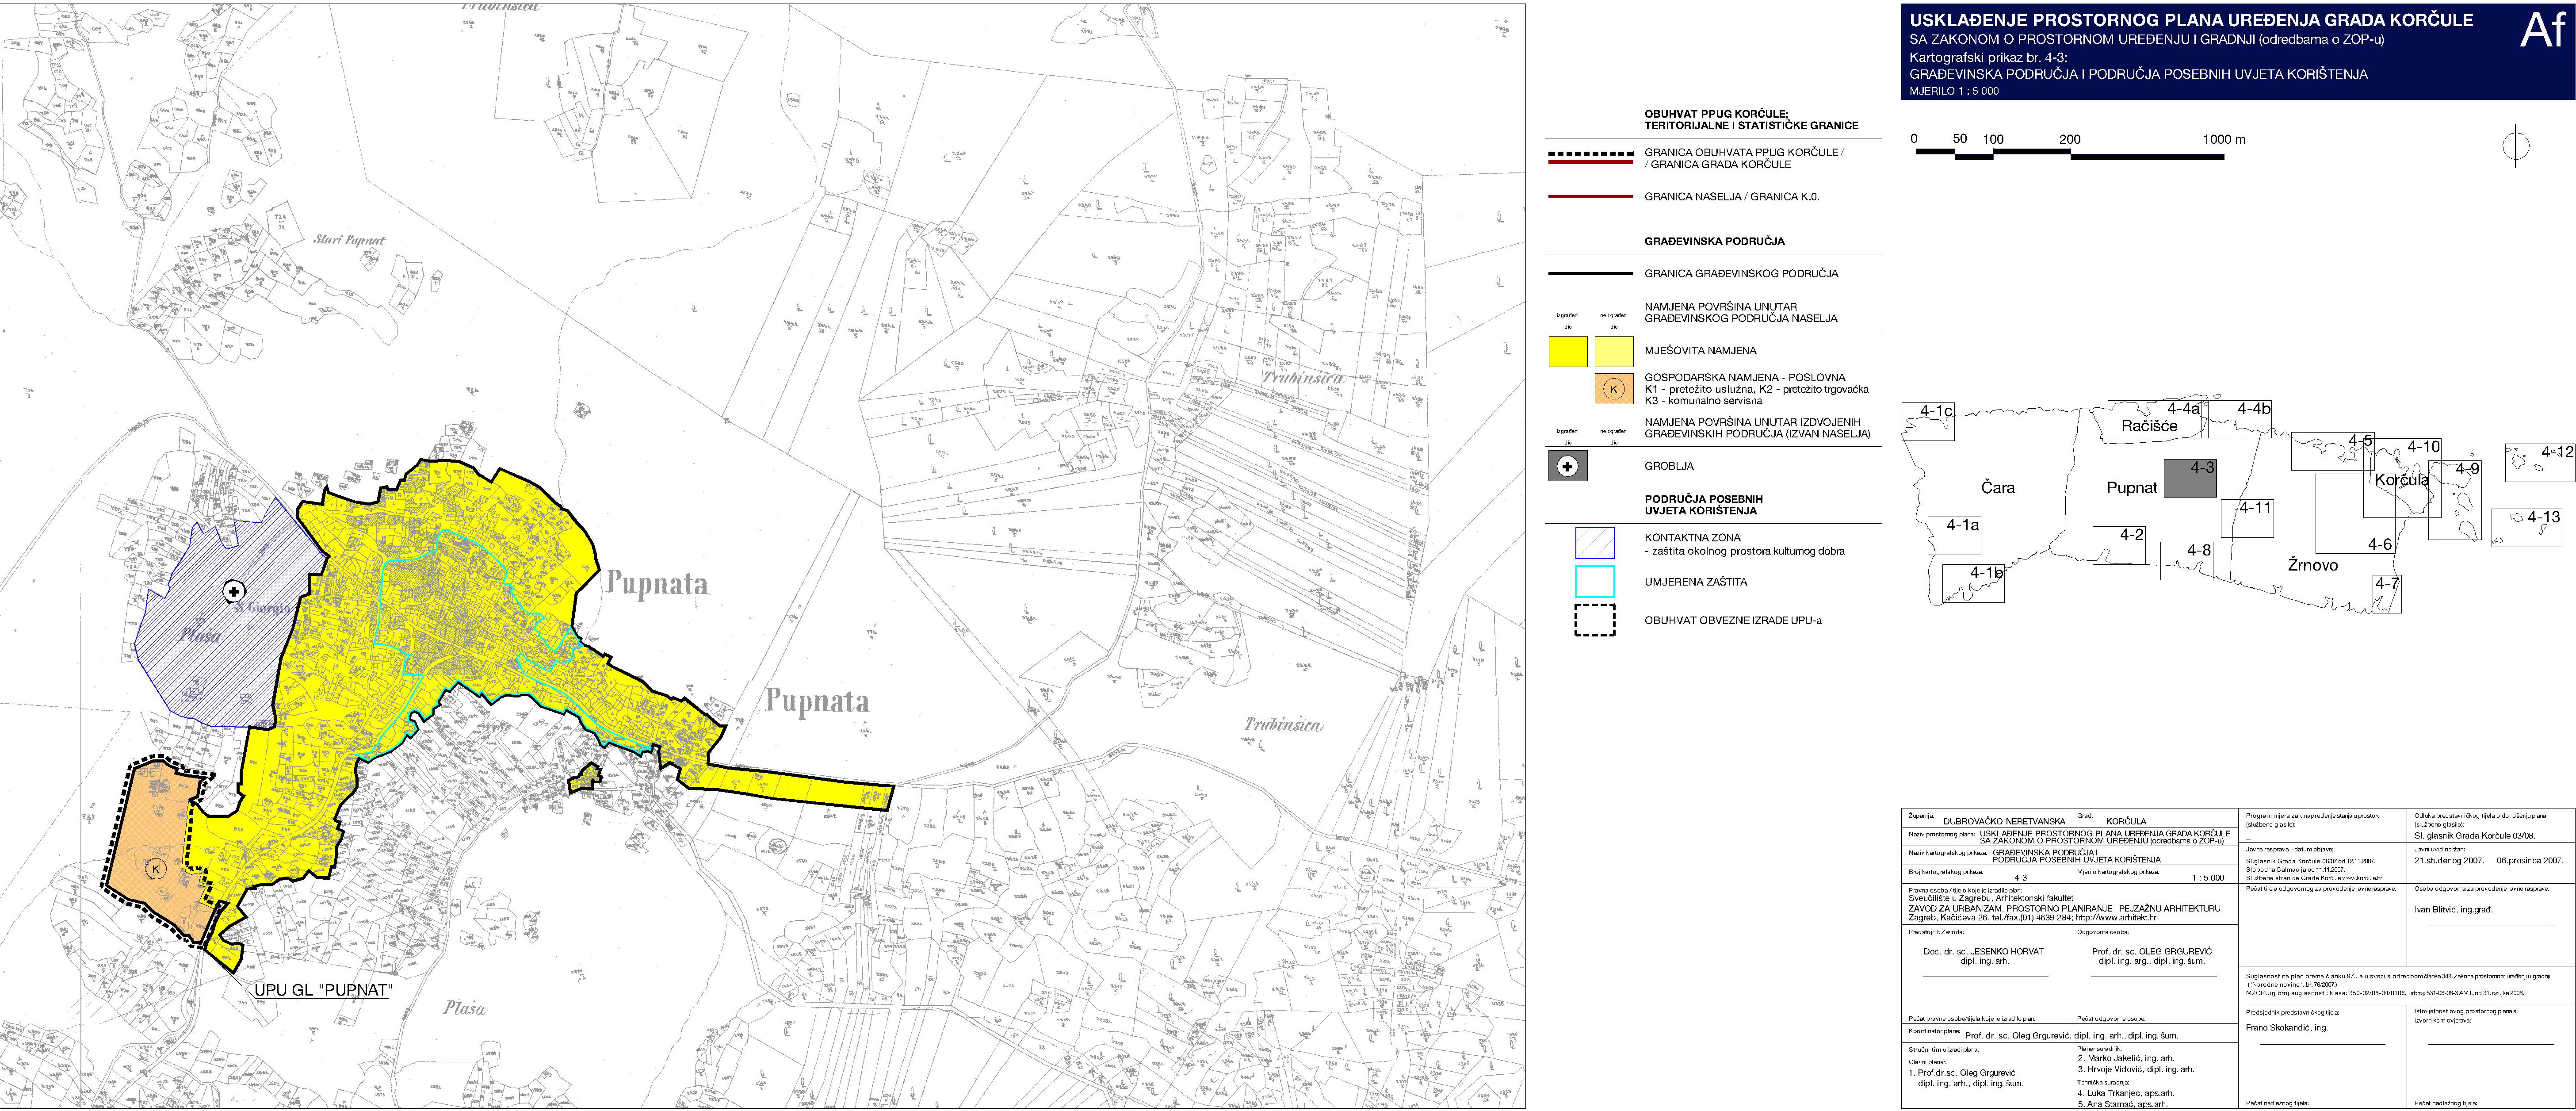Click the Groblja cemetery legend icon
The image size is (2576, 1111).
[x=1567, y=466]
